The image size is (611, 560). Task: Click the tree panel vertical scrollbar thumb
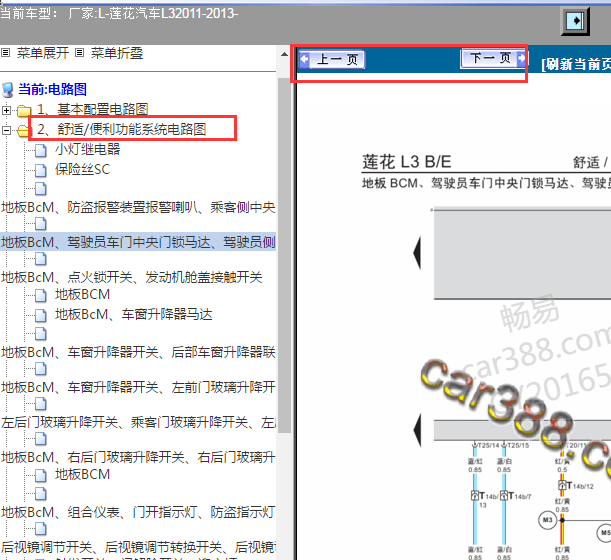(284, 255)
